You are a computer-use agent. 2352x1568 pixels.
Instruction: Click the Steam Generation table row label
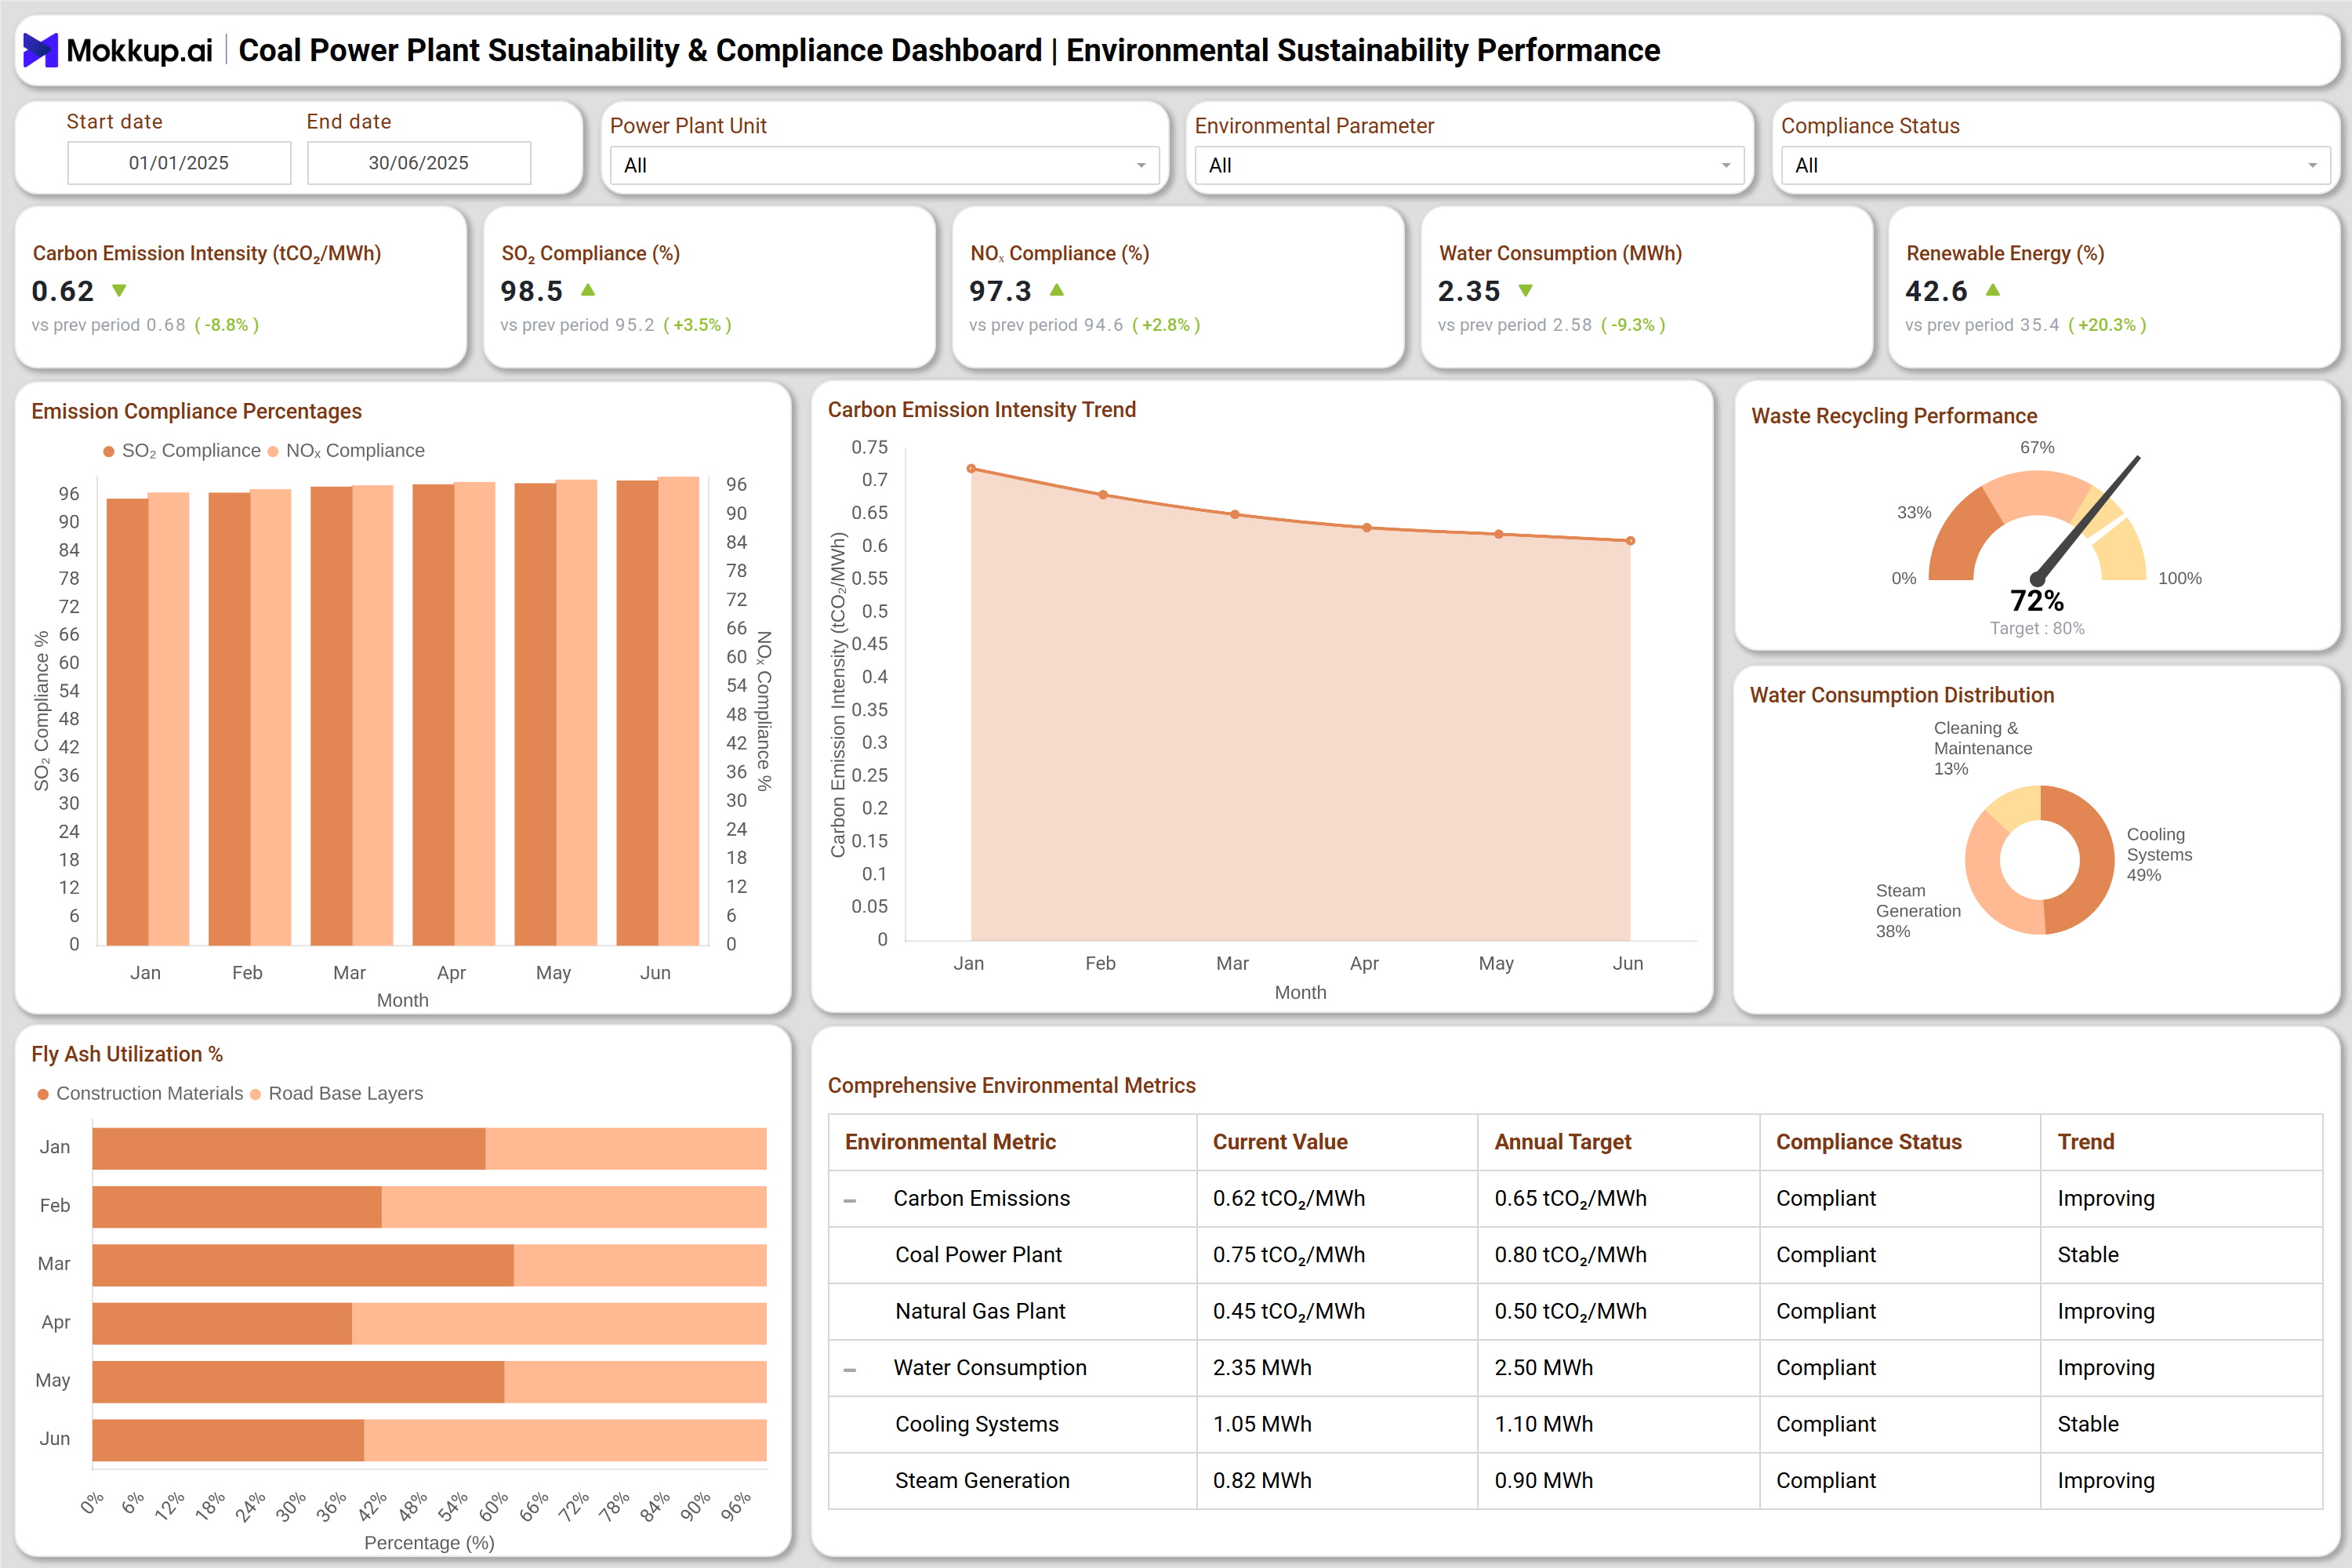982,1481
